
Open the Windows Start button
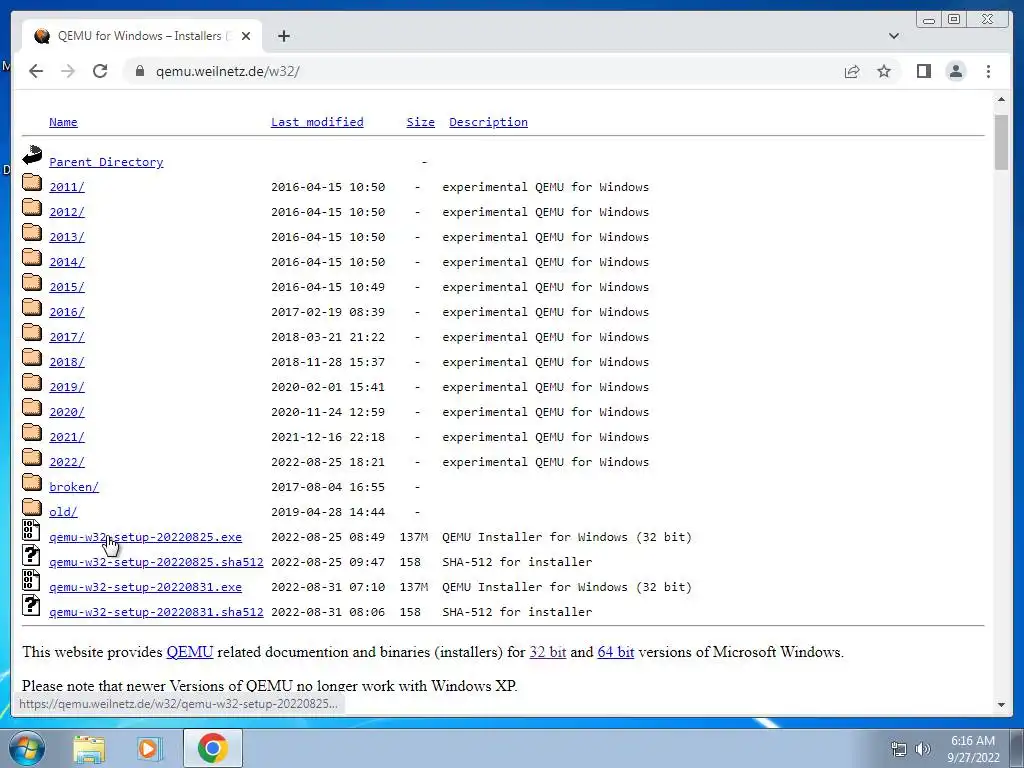26,748
